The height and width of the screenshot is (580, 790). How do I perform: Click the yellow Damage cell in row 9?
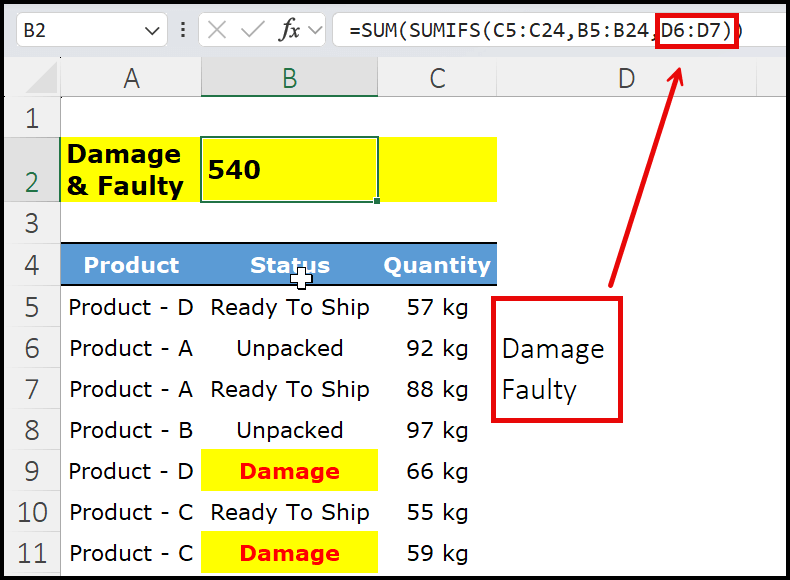pyautogui.click(x=289, y=471)
